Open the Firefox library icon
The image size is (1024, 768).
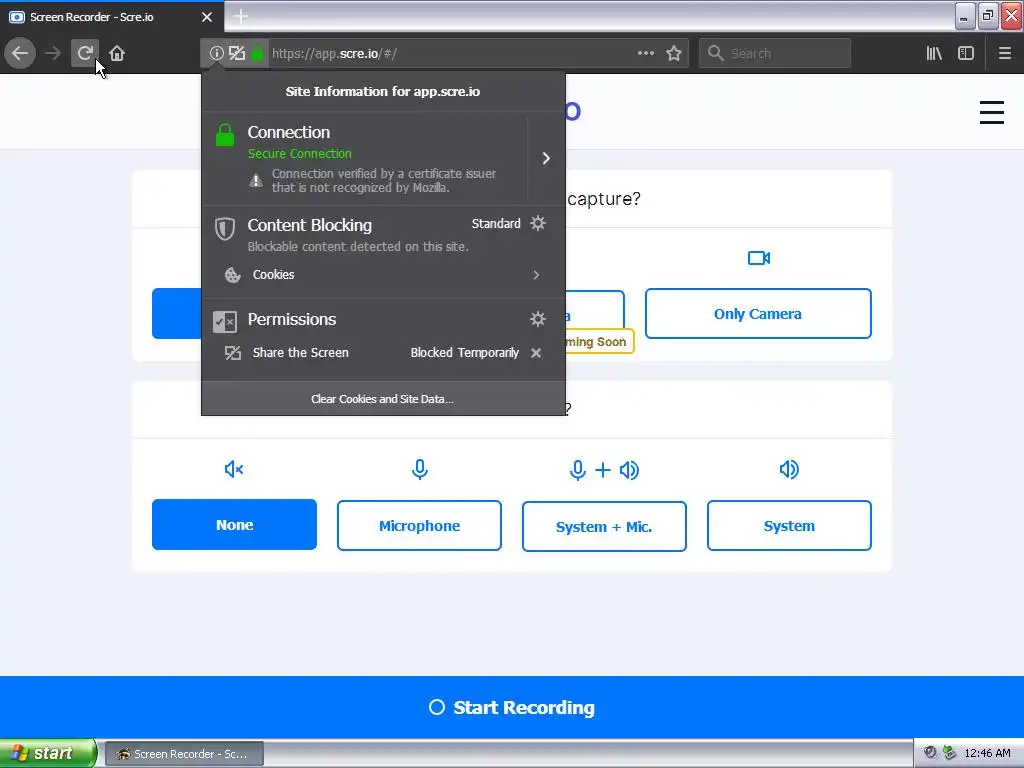coord(934,53)
